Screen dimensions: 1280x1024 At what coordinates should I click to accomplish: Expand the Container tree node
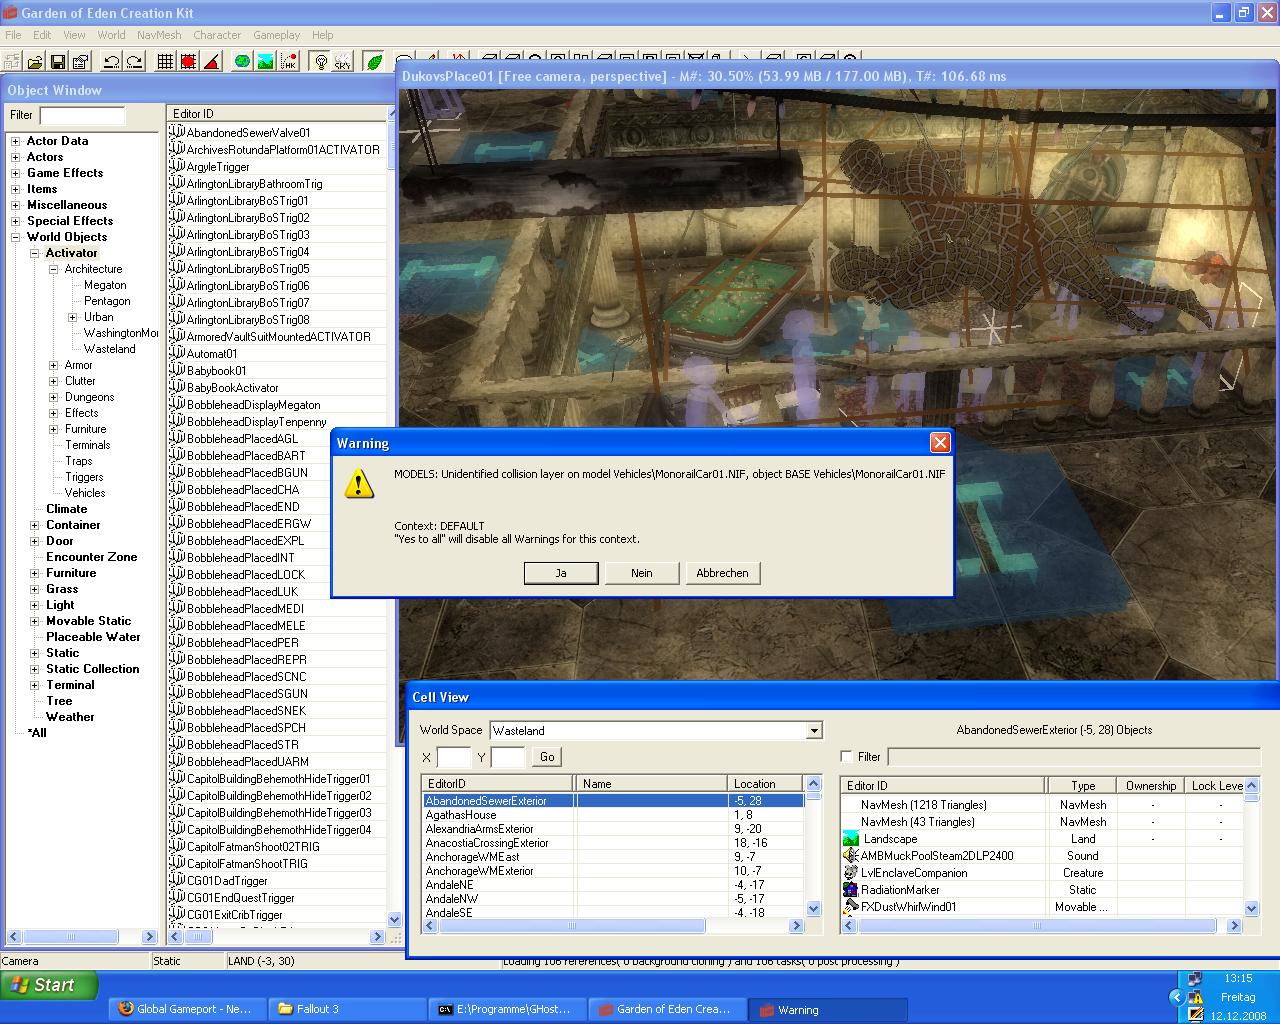(35, 525)
